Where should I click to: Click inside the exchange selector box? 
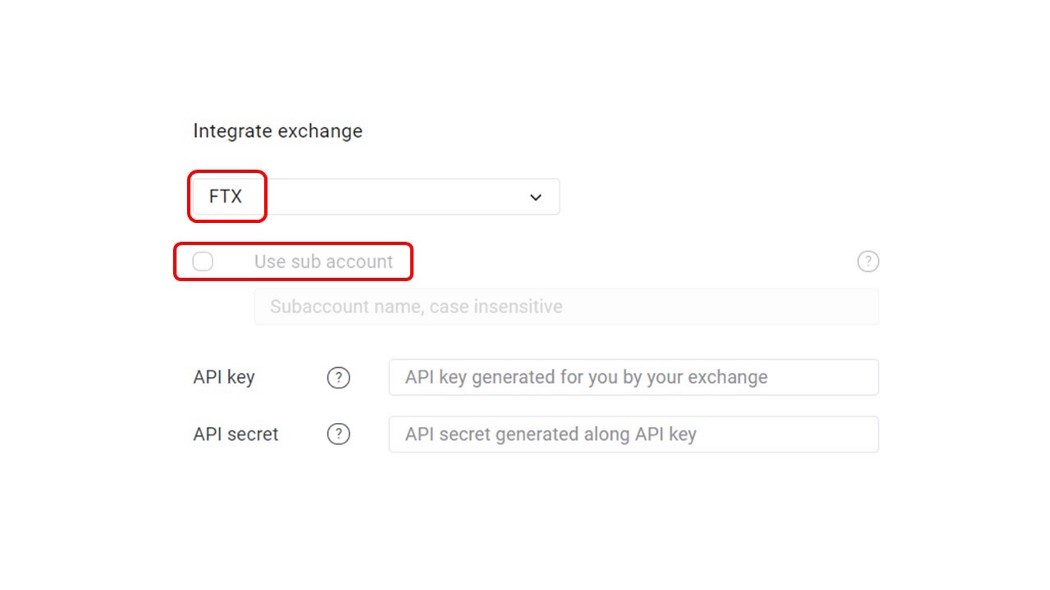[x=375, y=197]
